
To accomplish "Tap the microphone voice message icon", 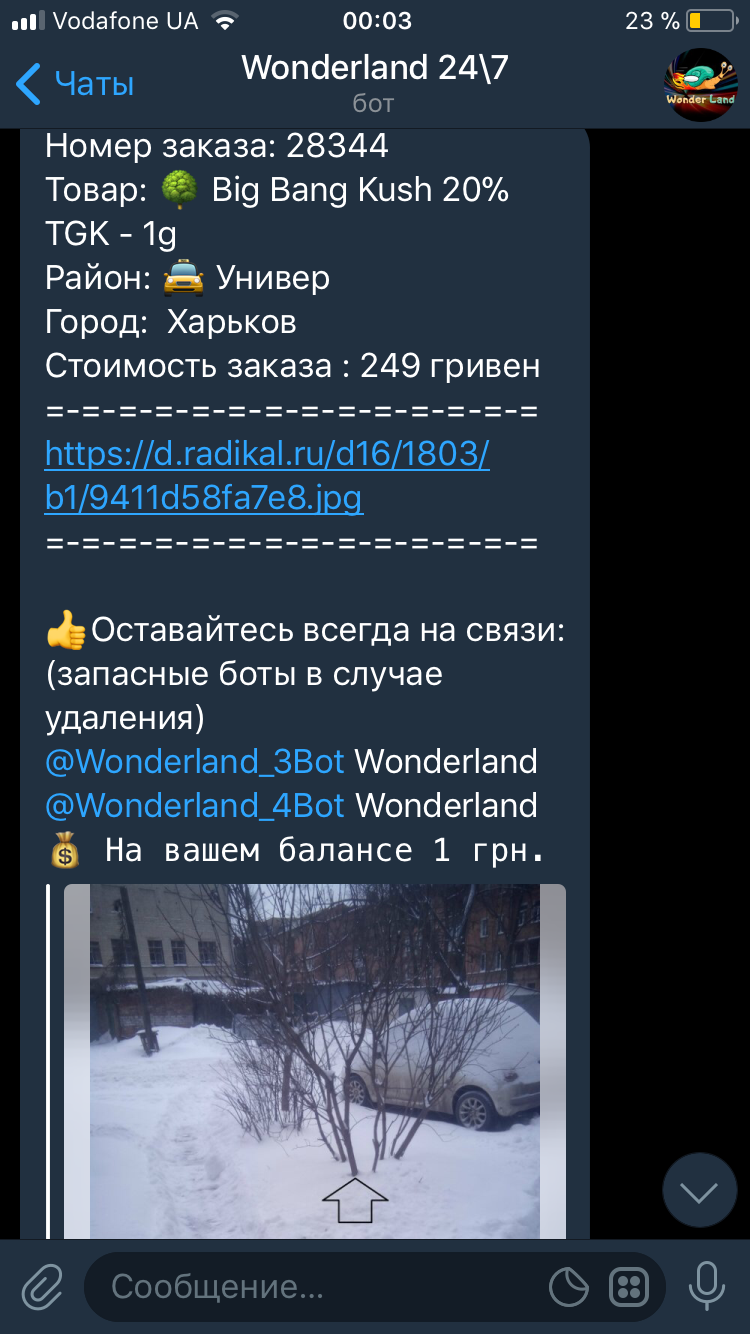I will (x=707, y=1286).
